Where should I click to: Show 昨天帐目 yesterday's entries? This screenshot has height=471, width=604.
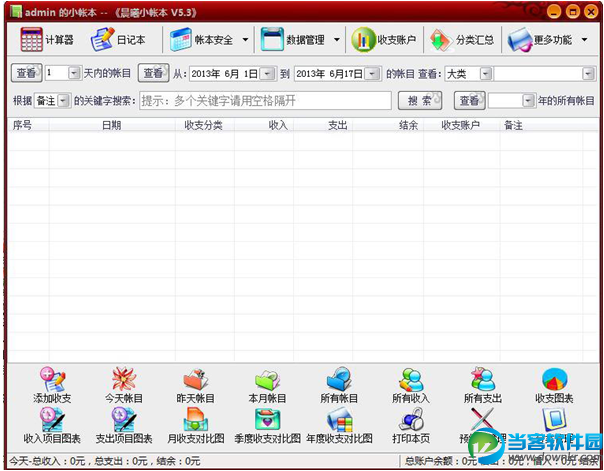[196, 384]
